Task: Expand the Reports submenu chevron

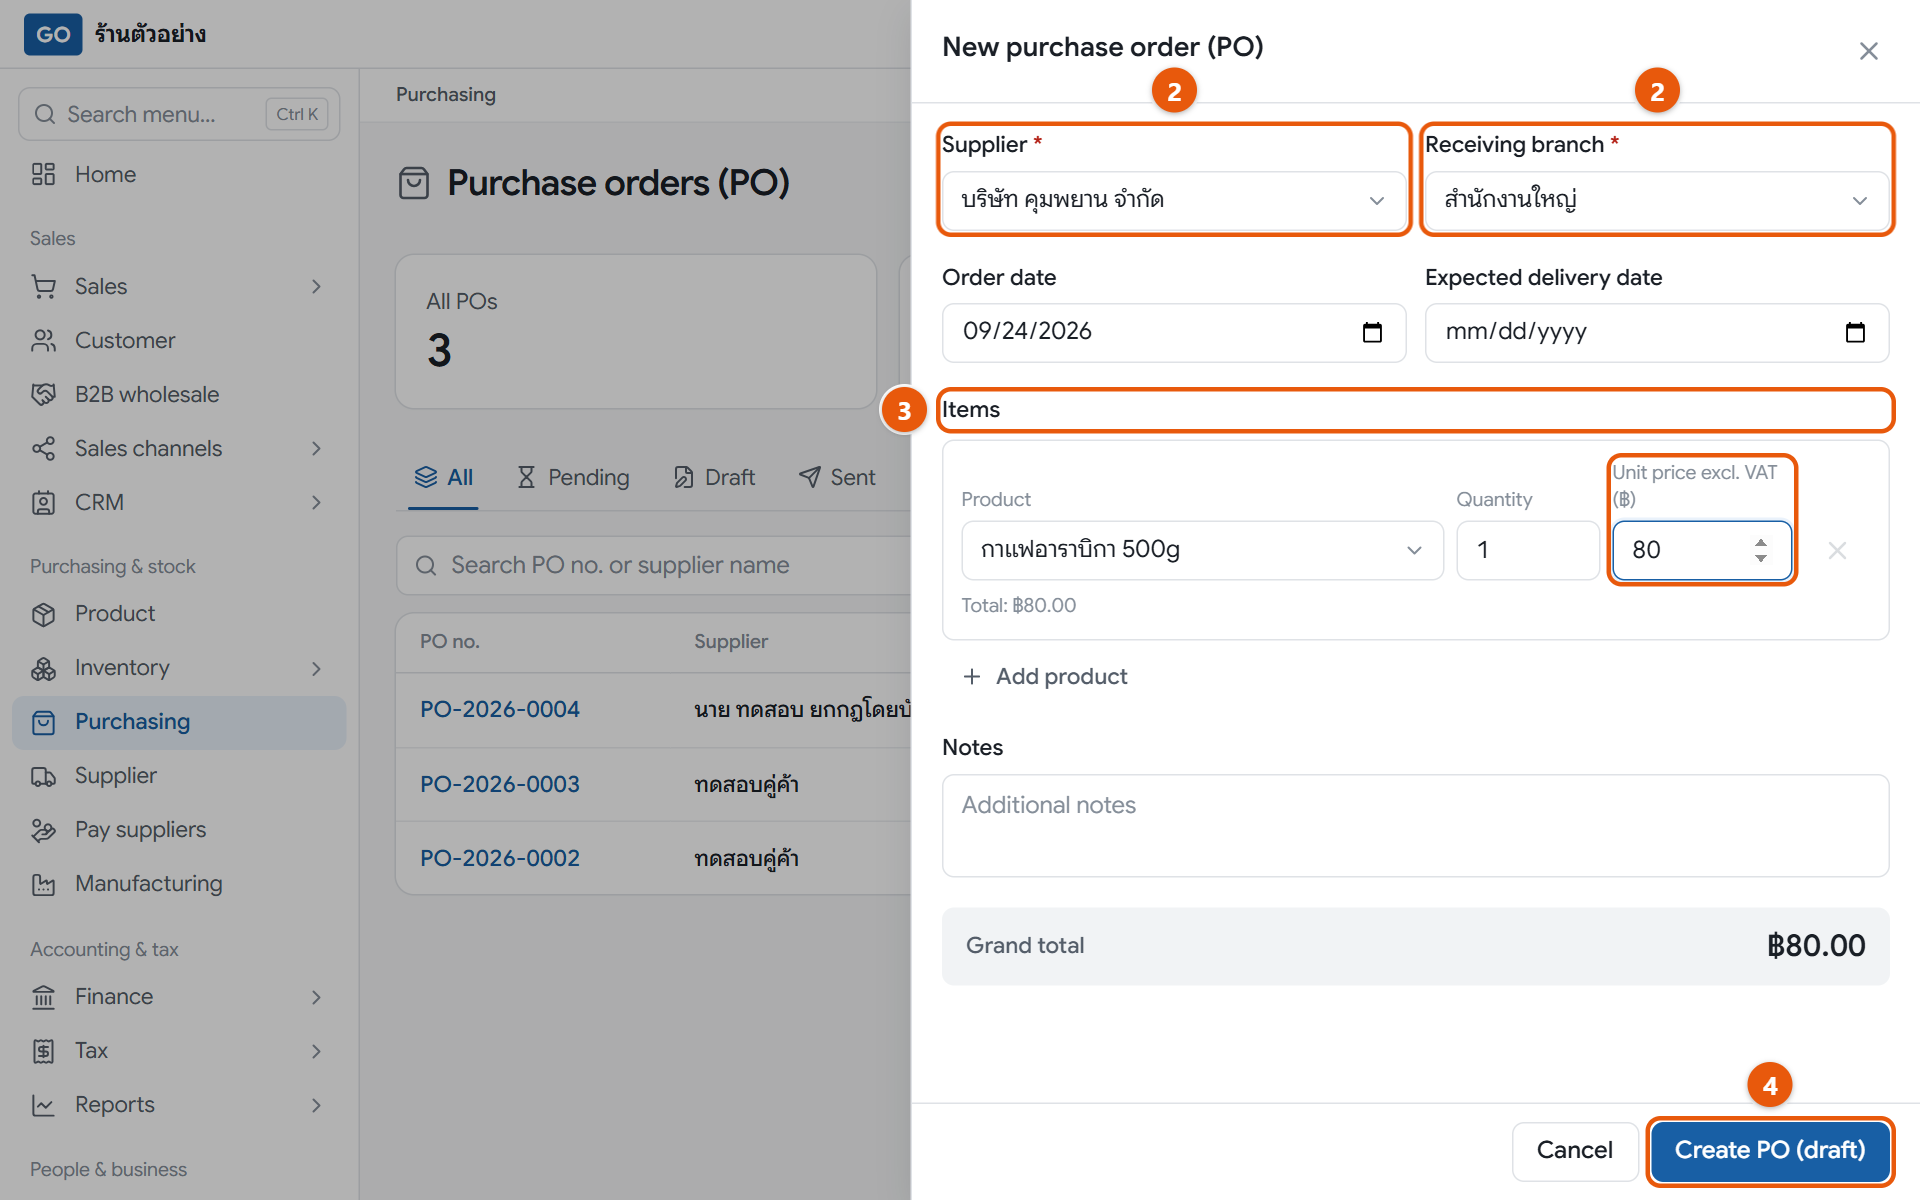Action: 316,1105
